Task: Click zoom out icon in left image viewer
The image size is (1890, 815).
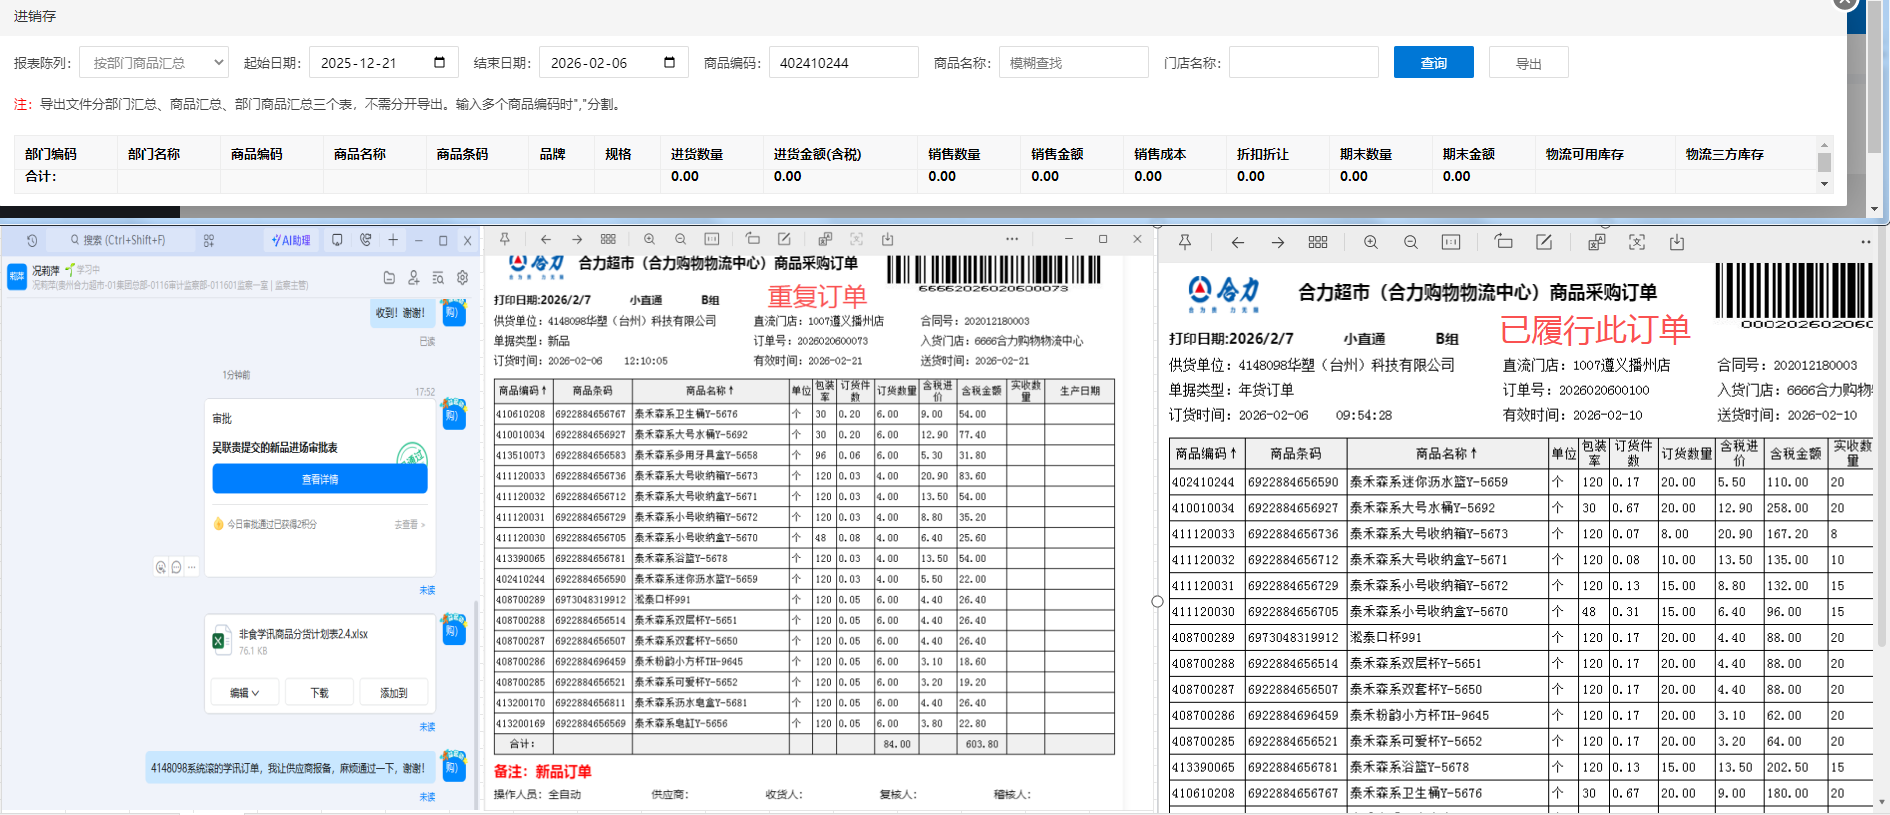Action: tap(680, 240)
